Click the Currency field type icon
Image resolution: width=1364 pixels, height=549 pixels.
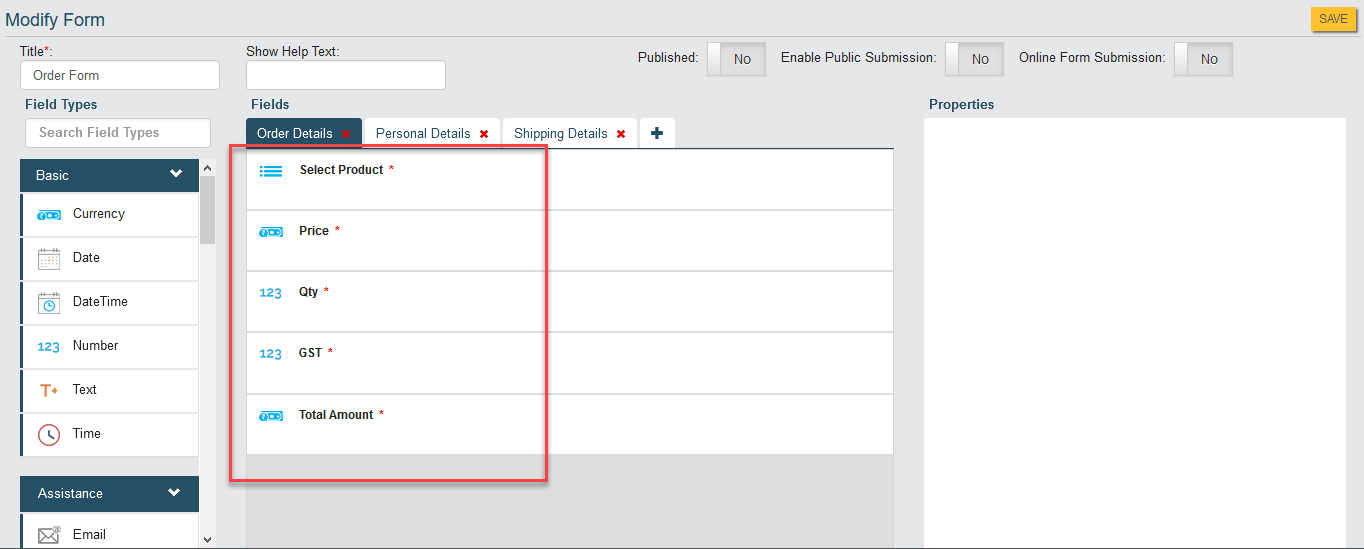click(x=49, y=214)
